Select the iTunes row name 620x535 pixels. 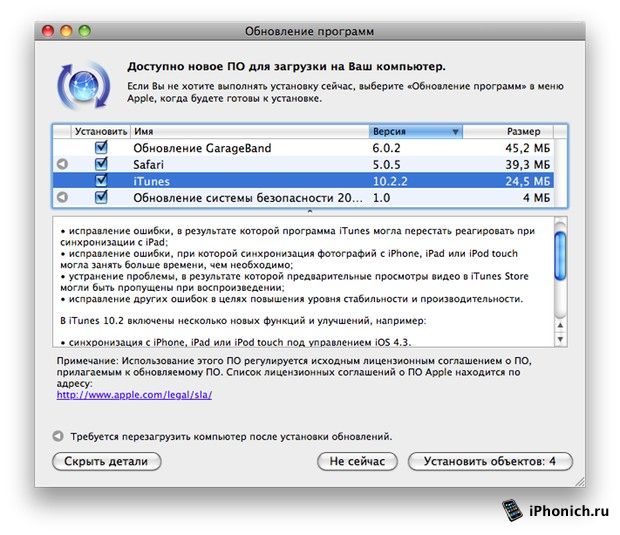151,181
